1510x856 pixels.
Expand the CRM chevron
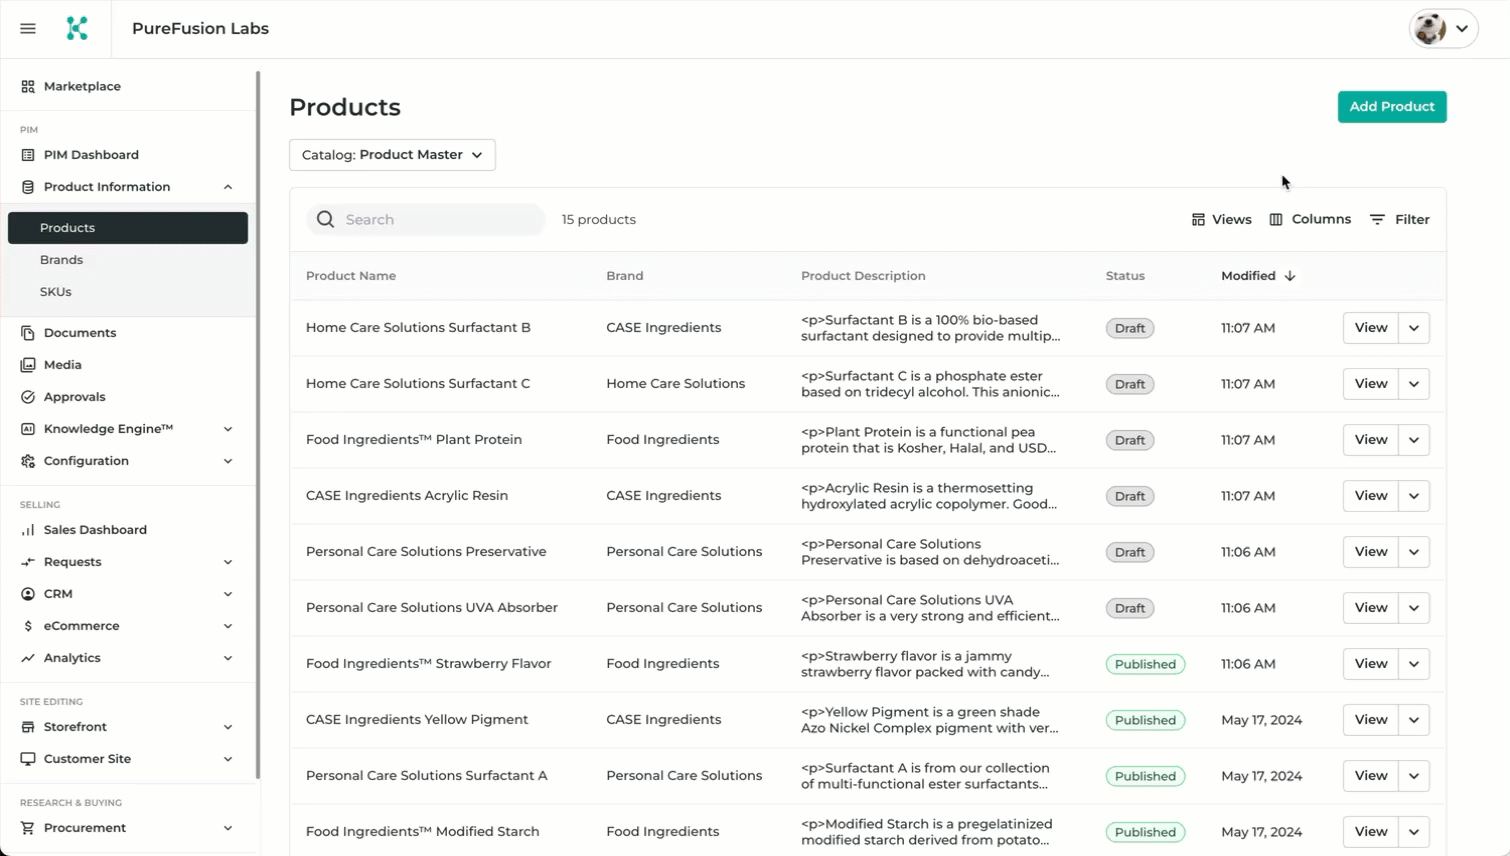click(x=228, y=594)
